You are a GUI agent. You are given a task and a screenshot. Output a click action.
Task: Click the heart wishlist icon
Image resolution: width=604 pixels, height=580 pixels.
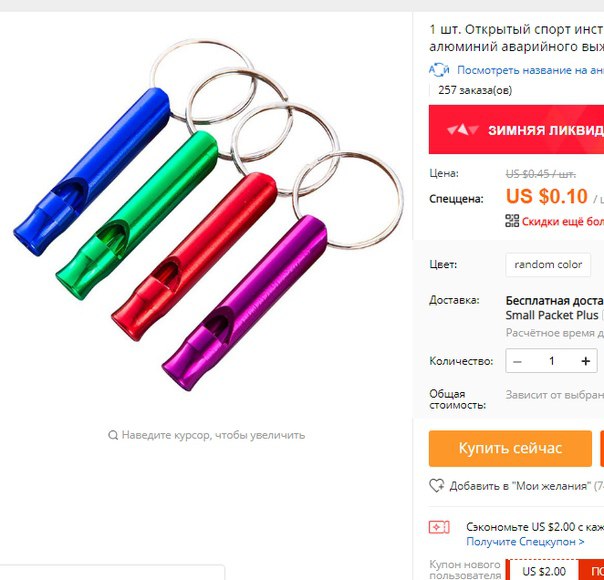point(437,486)
